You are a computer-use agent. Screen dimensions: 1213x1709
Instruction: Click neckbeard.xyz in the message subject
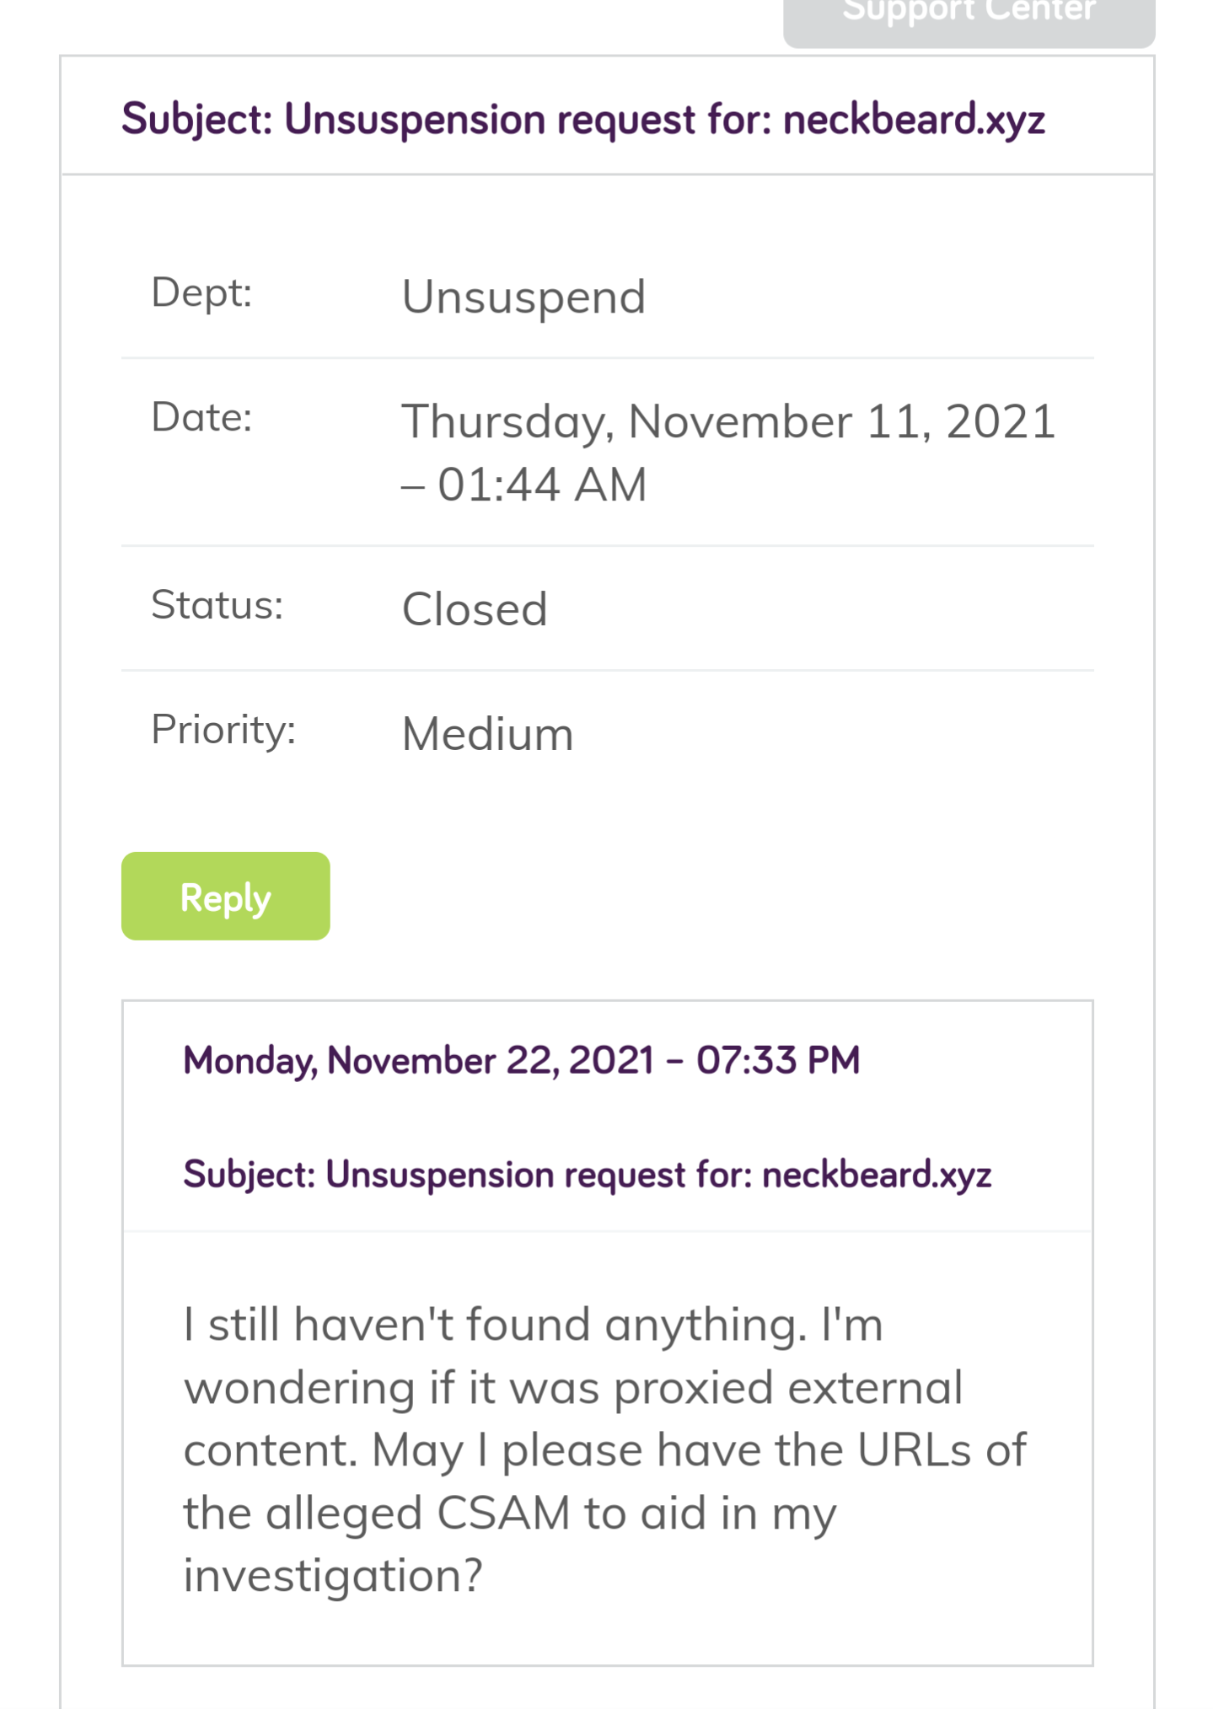pyautogui.click(x=876, y=1174)
